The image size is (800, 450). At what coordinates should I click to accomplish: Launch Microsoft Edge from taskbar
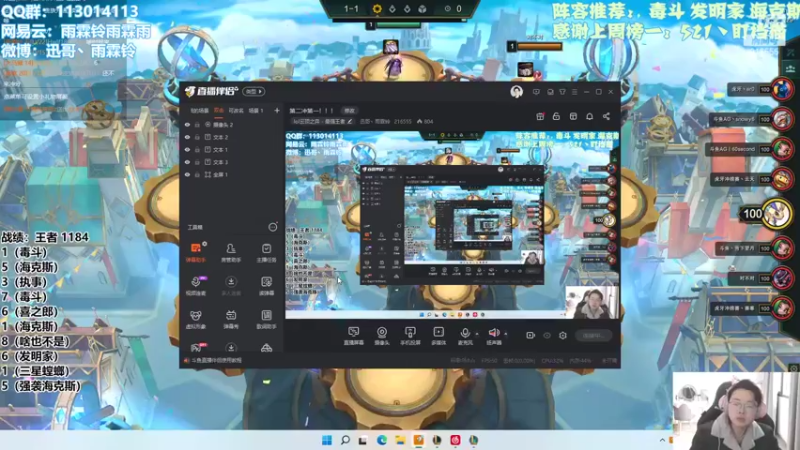tap(382, 440)
